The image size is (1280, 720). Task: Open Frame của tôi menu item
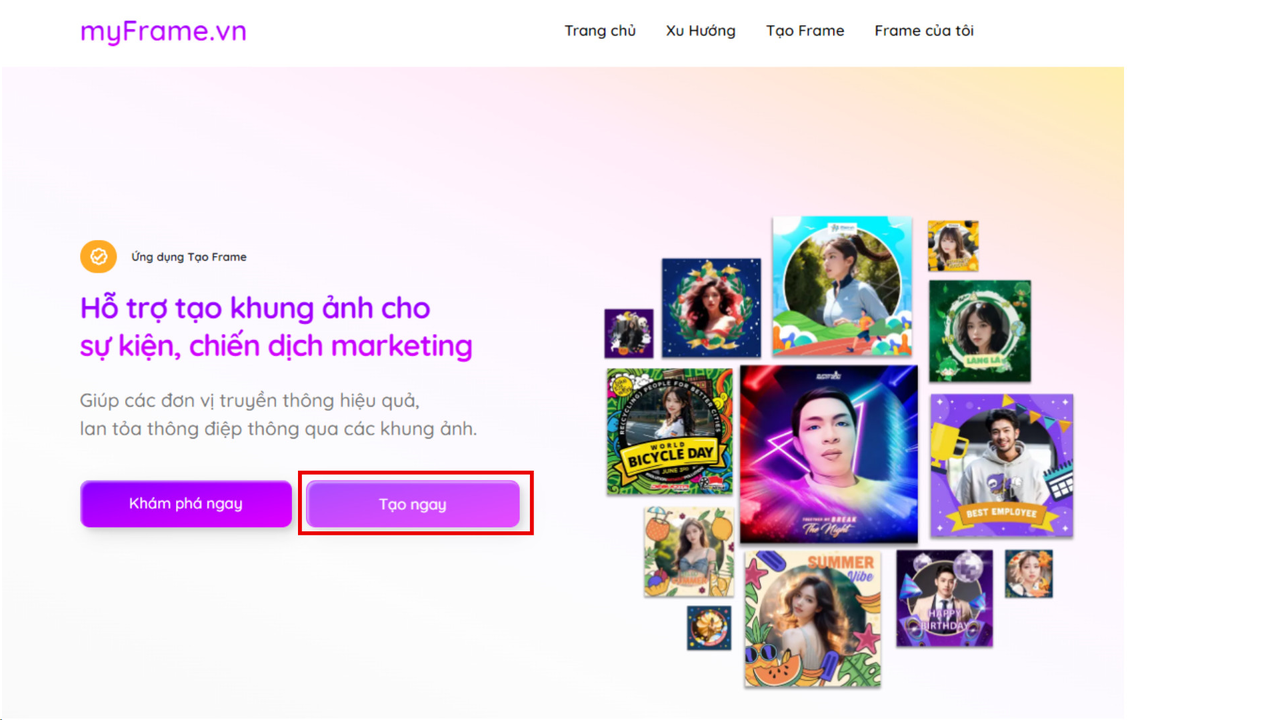point(924,31)
